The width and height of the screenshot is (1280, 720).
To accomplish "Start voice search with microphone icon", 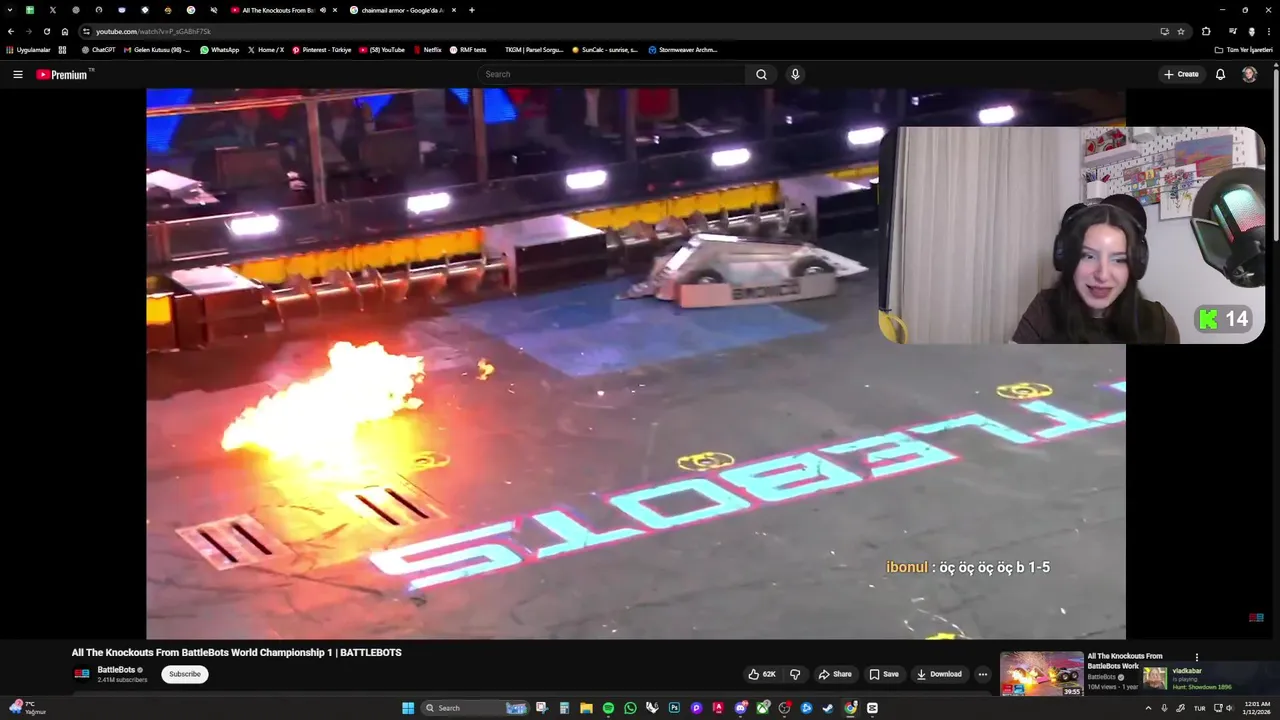I will pos(795,74).
